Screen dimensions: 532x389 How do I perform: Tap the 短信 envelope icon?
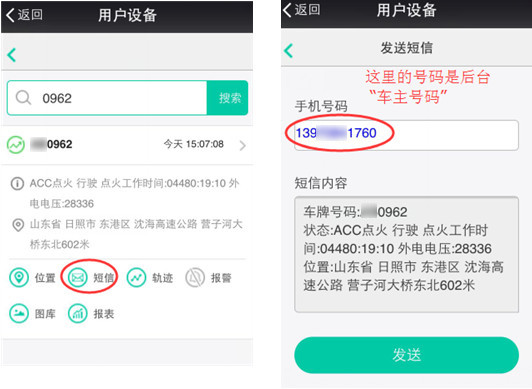pos(78,277)
